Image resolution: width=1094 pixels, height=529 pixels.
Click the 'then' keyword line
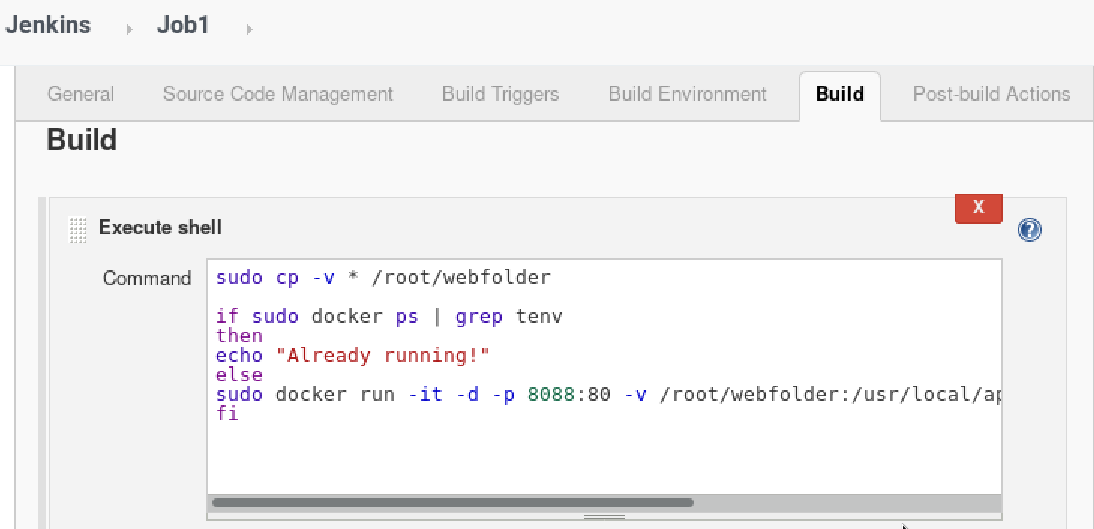click(x=239, y=336)
